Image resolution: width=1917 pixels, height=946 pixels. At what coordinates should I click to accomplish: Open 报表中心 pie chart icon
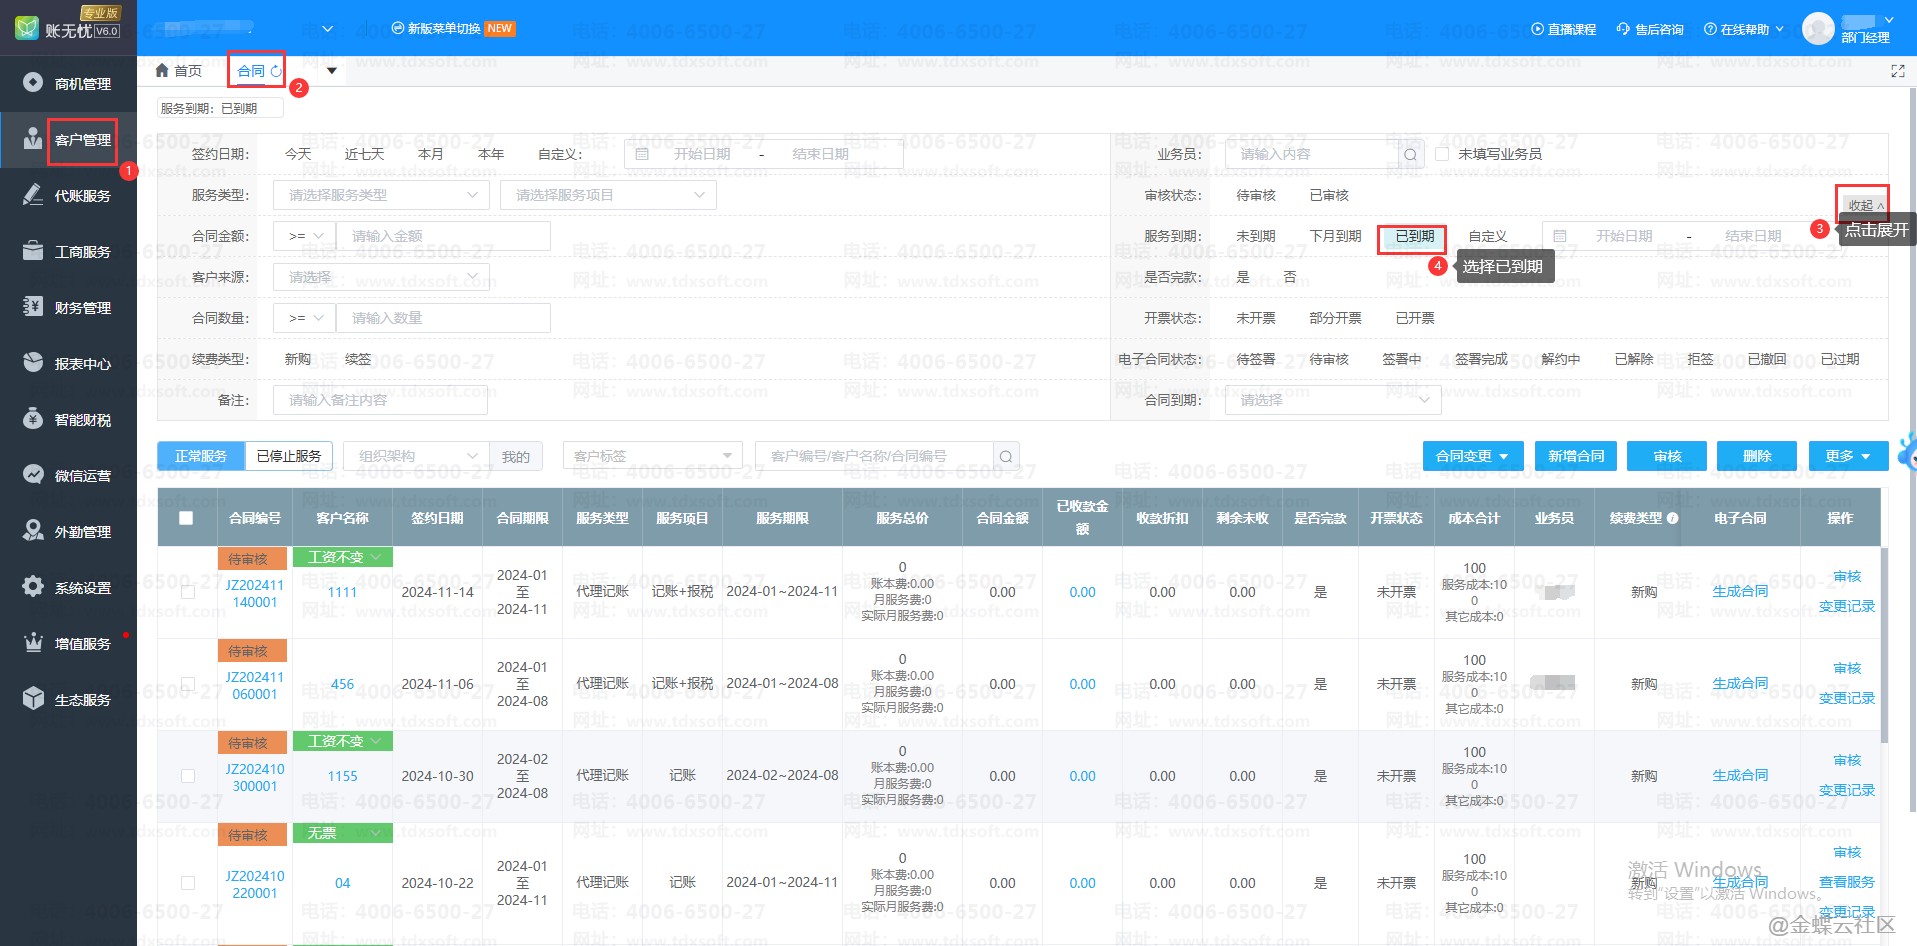point(33,363)
